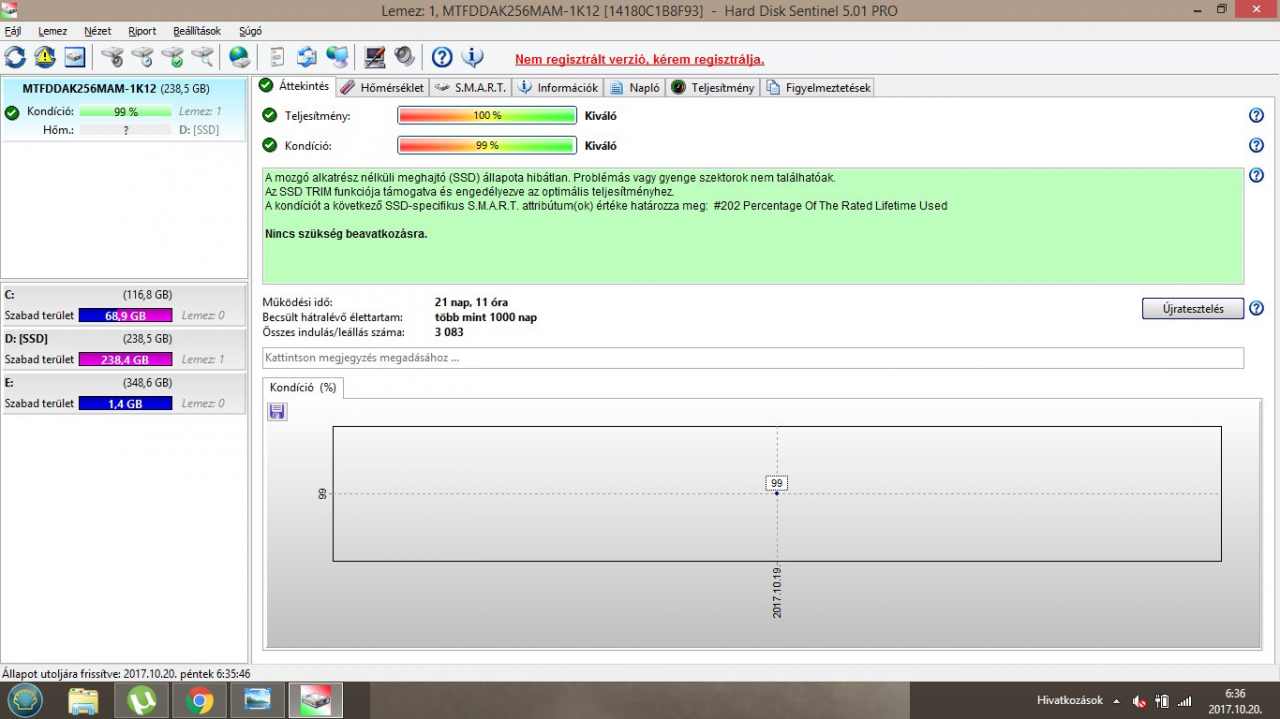Click the Teljesítmény 100 % gradient bar
The width and height of the screenshot is (1280, 719).
[487, 116]
